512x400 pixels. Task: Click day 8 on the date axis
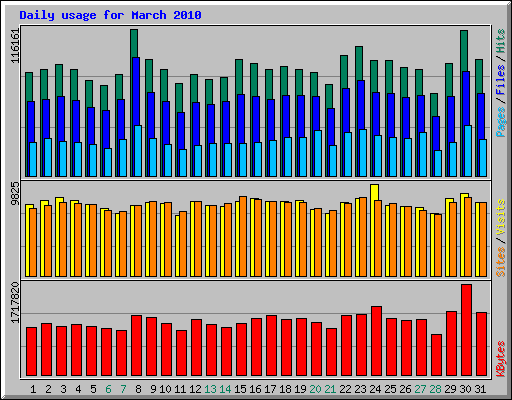point(138,389)
